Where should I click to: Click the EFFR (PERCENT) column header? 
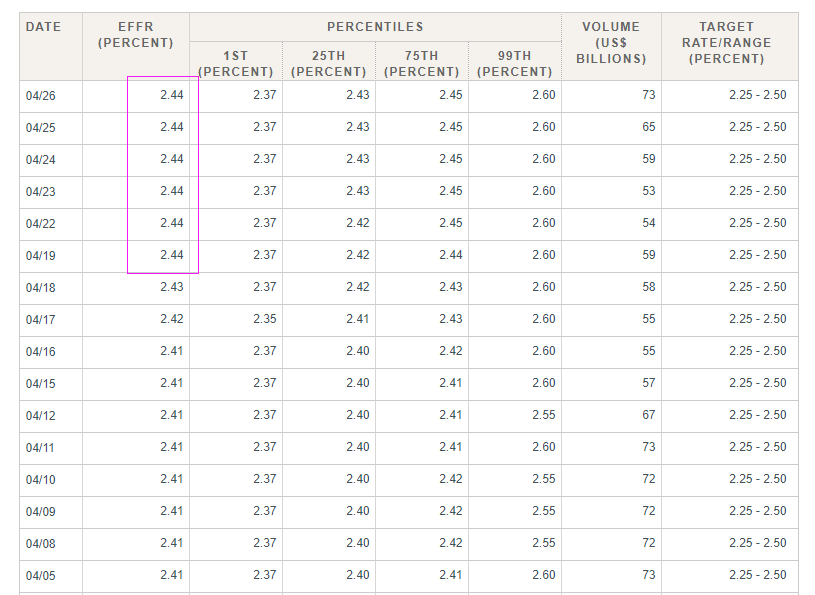136,35
